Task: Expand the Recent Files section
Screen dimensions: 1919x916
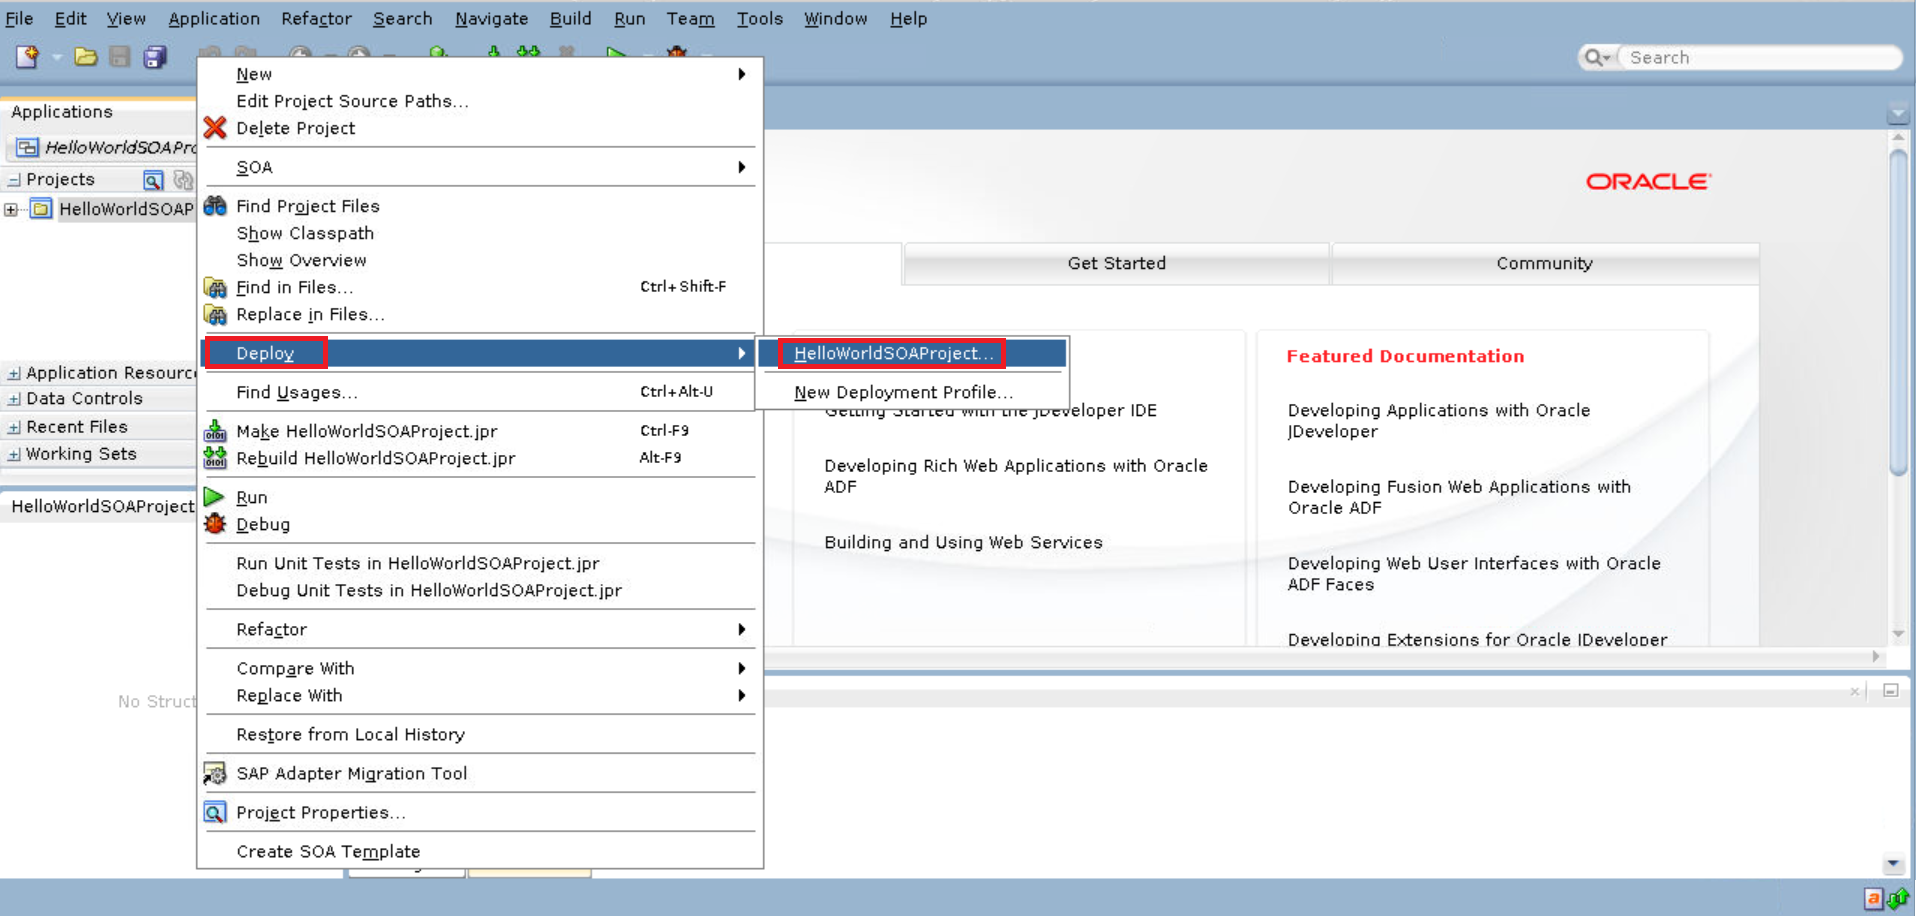Action: (x=14, y=427)
